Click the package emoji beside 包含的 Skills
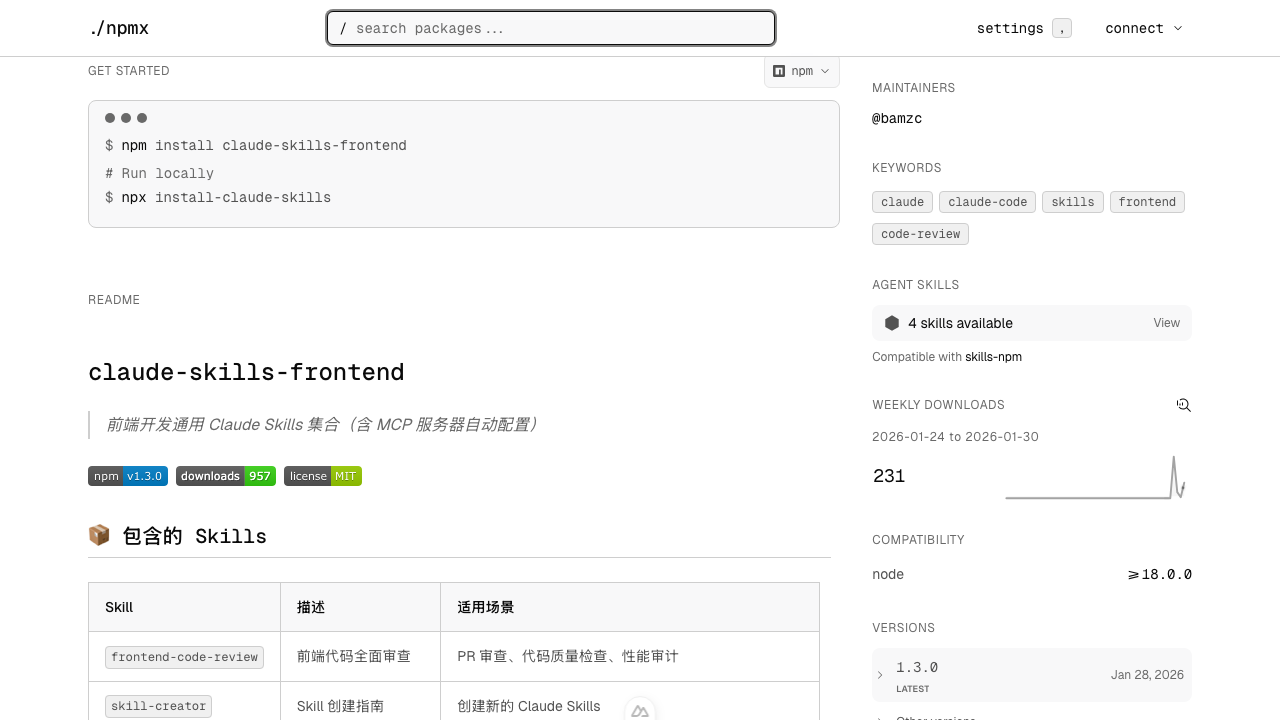Screen dimensions: 1280x720 coord(99,535)
